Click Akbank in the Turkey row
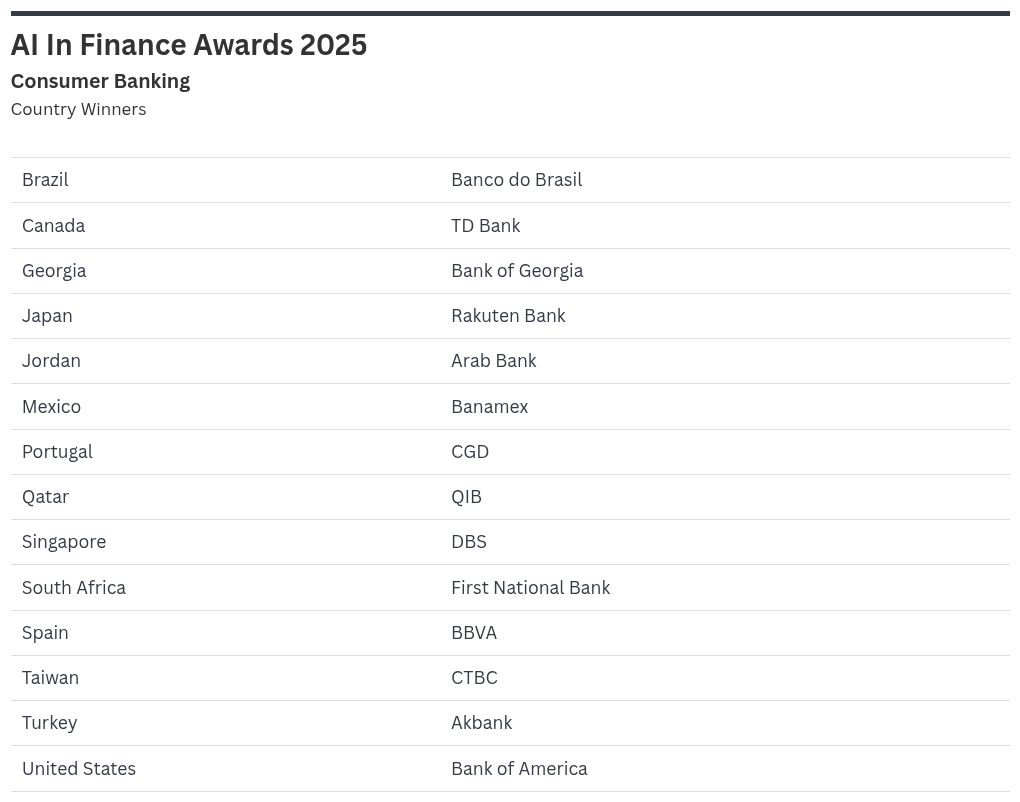1020x802 pixels. tap(481, 723)
